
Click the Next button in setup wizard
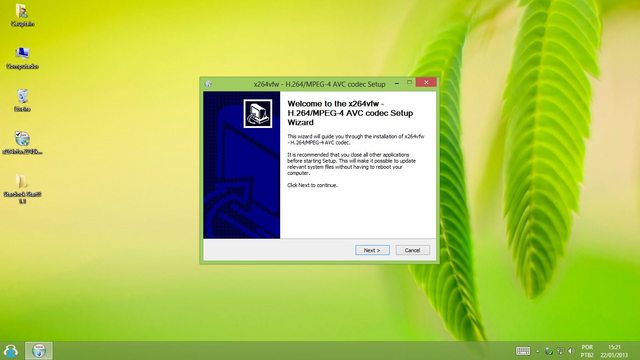click(372, 250)
